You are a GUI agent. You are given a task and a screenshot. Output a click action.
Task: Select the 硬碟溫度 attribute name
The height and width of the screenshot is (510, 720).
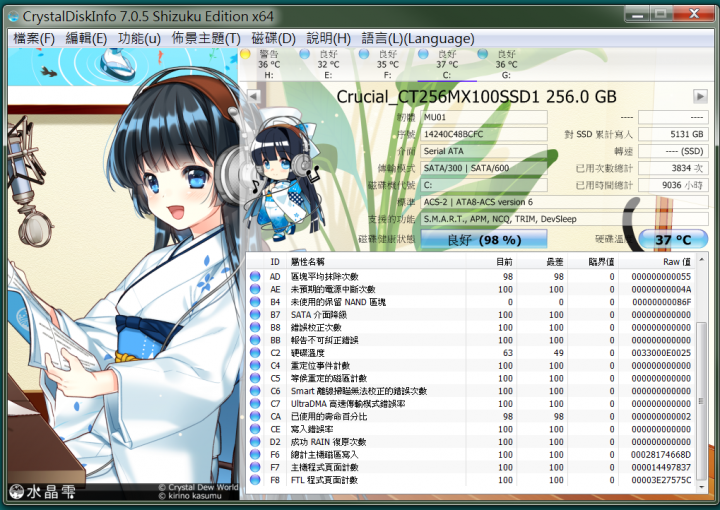point(308,353)
